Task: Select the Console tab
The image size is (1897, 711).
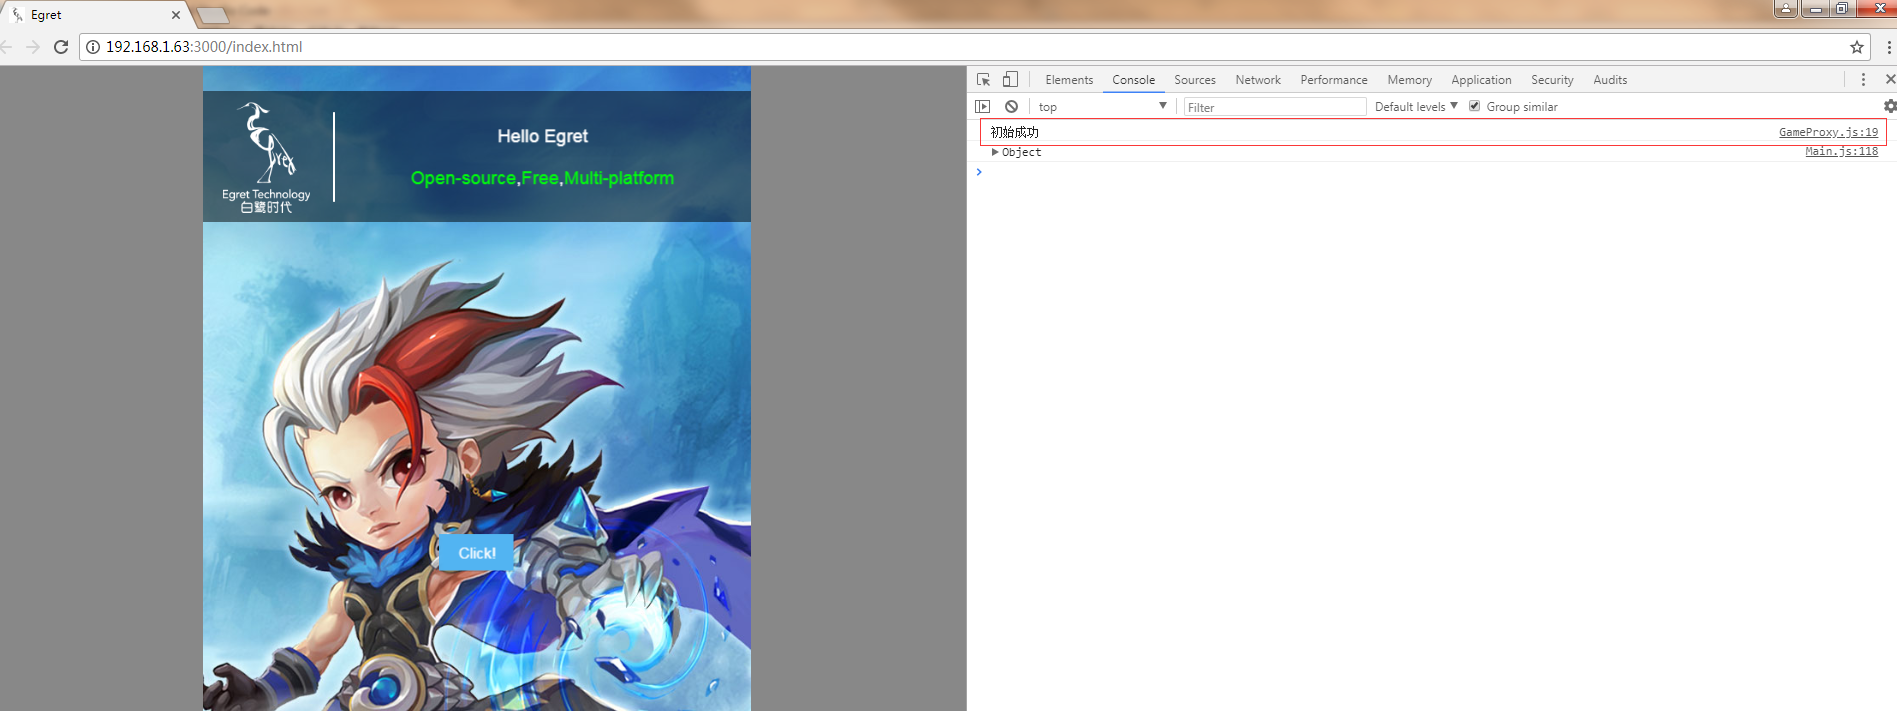Action: (1133, 80)
